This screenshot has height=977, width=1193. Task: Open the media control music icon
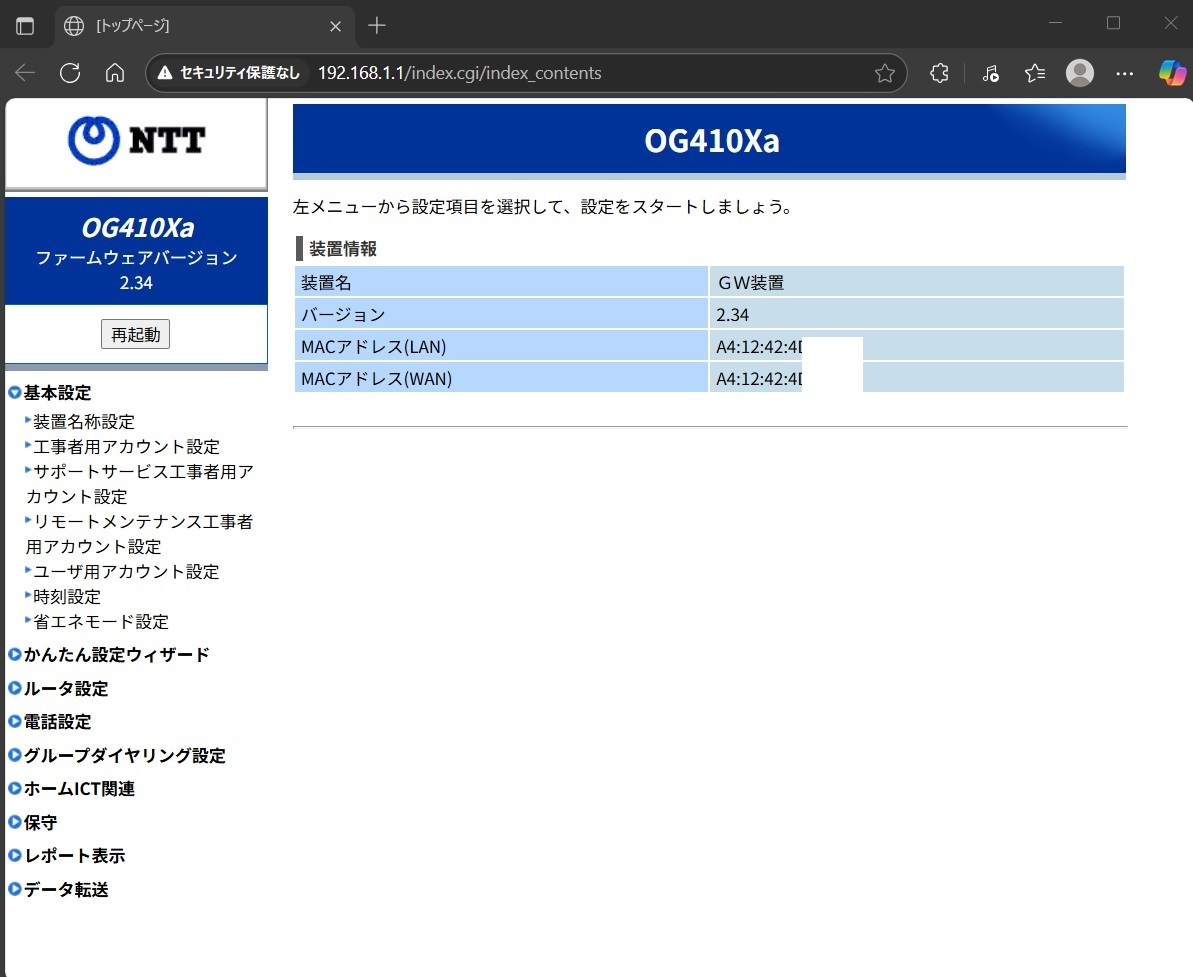[x=990, y=73]
